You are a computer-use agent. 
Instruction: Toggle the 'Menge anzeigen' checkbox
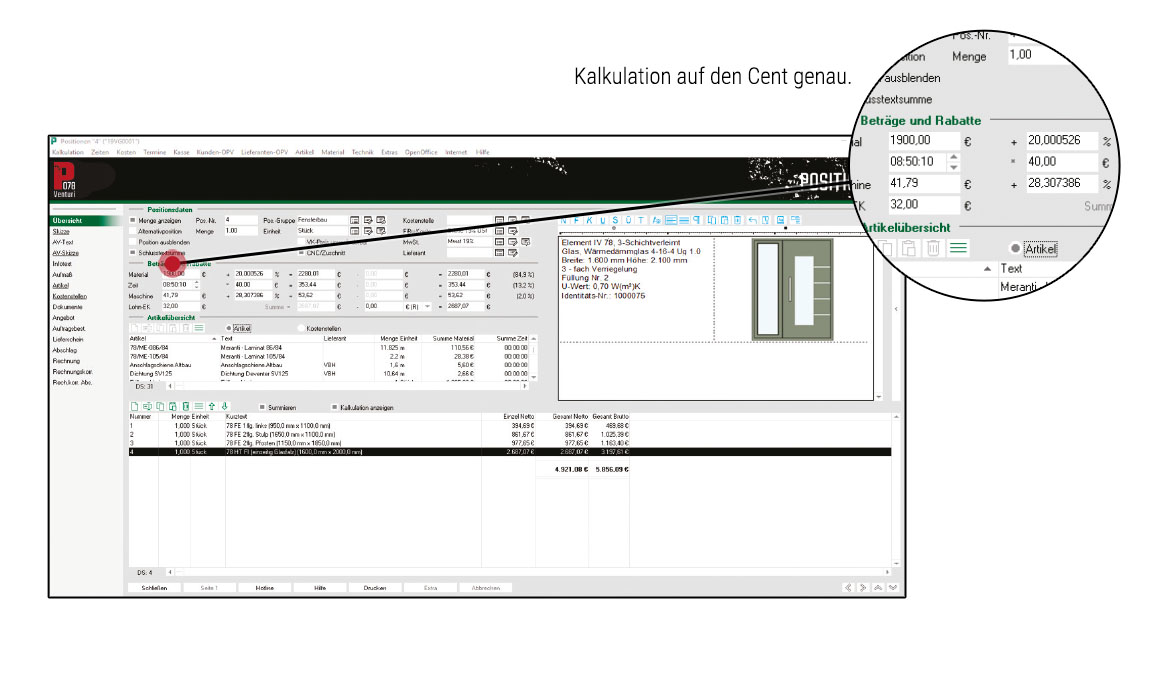[x=132, y=219]
